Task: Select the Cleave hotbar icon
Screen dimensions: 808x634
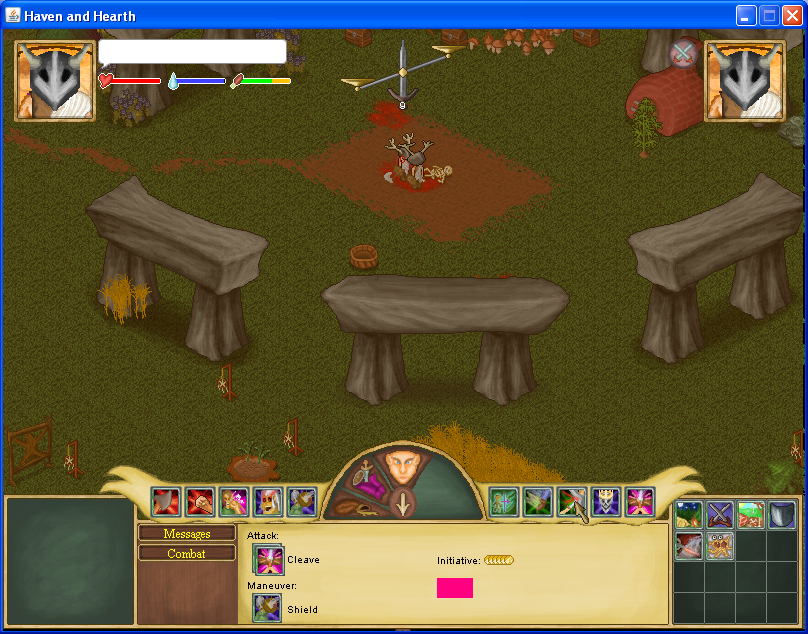Action: tap(639, 502)
